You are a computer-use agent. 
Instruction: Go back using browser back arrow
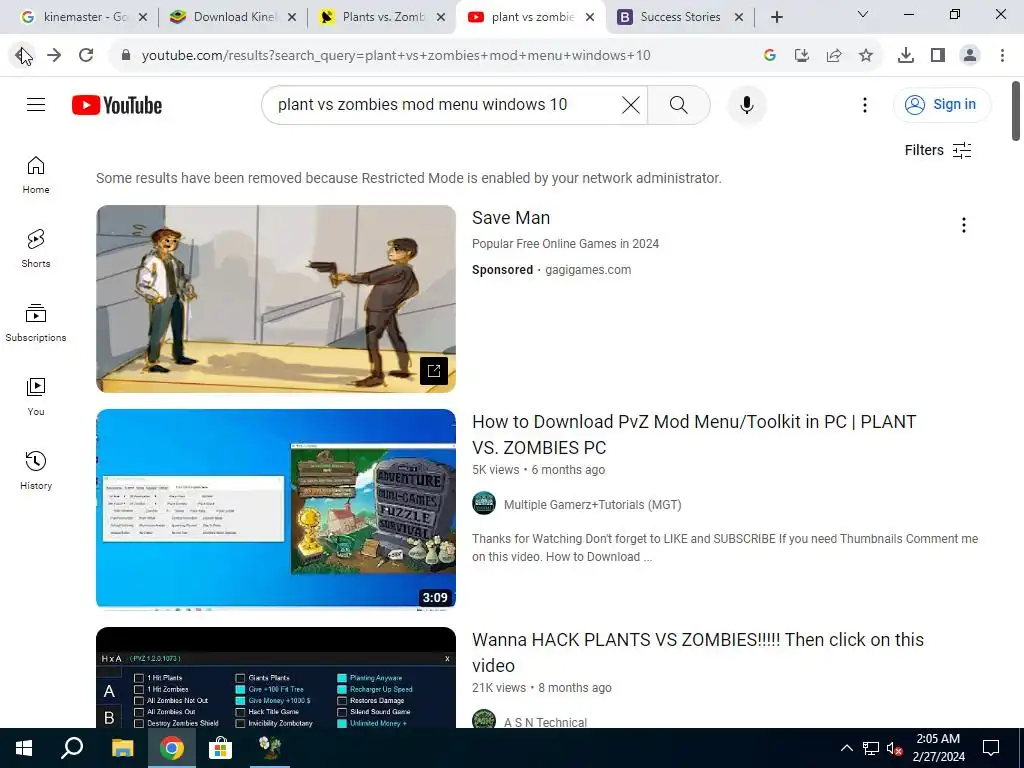pyautogui.click(x=23, y=56)
